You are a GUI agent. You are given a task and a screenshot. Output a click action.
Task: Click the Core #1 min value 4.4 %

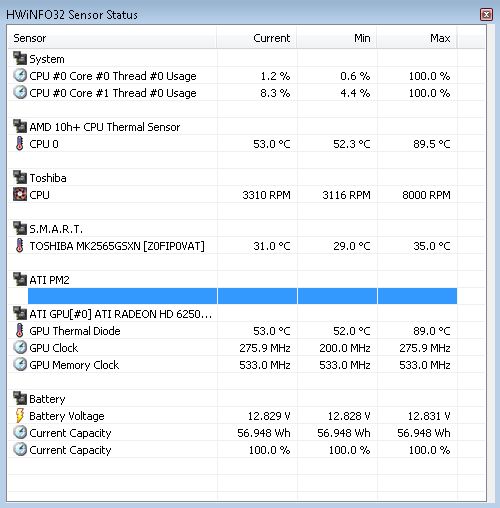pos(355,93)
